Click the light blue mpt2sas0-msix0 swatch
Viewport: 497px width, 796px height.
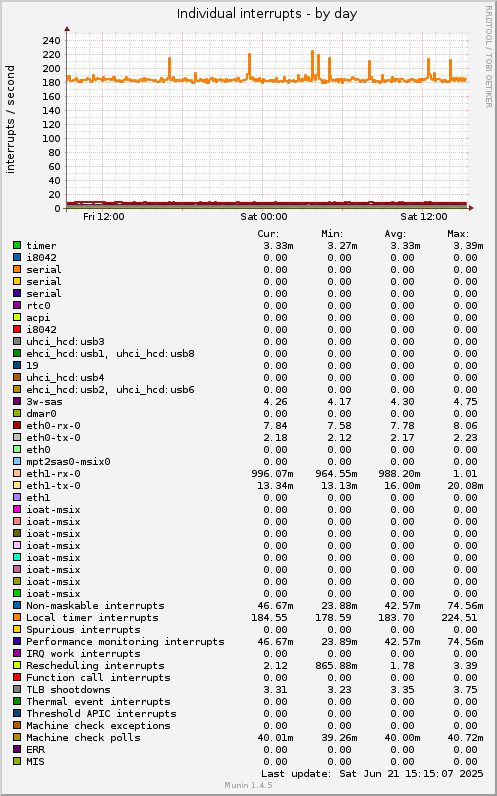point(17,461)
